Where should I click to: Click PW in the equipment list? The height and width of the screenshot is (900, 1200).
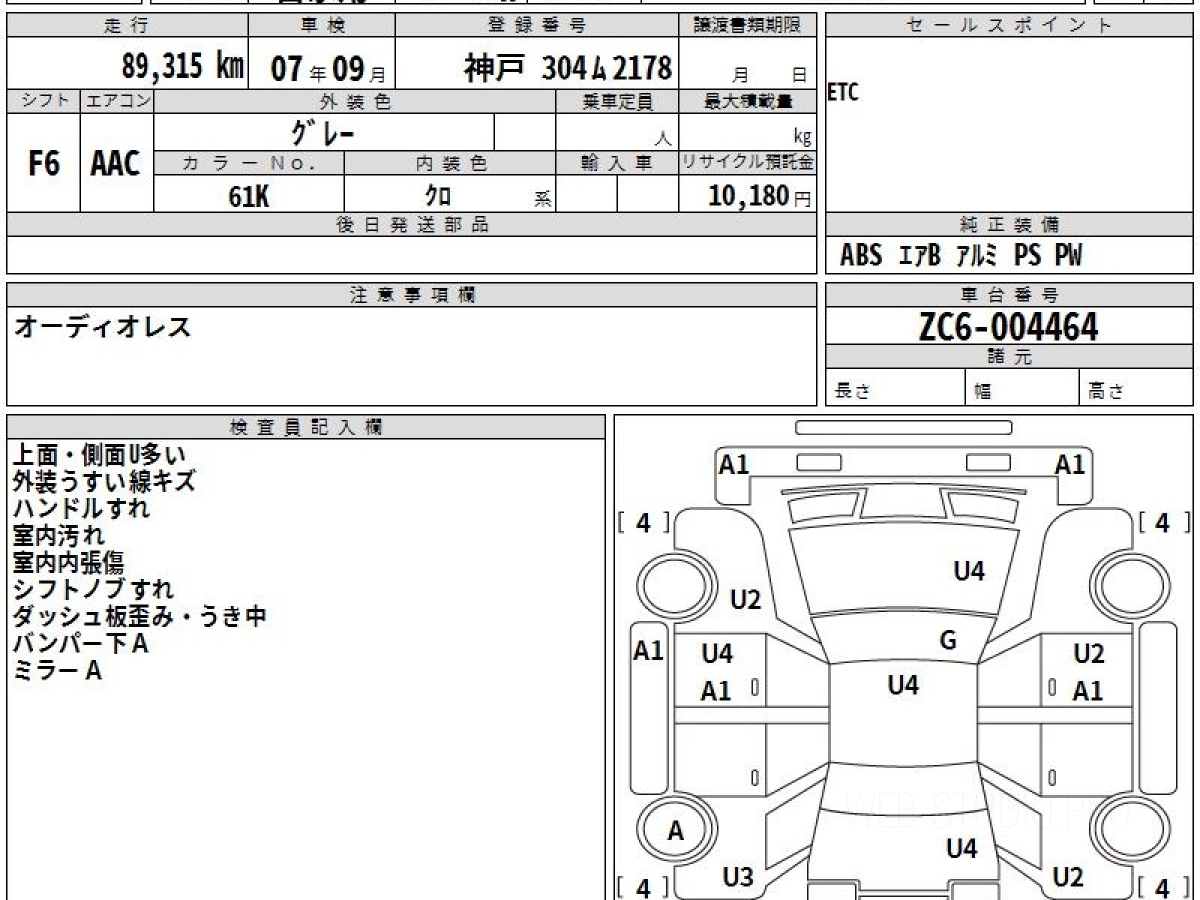tap(1068, 256)
